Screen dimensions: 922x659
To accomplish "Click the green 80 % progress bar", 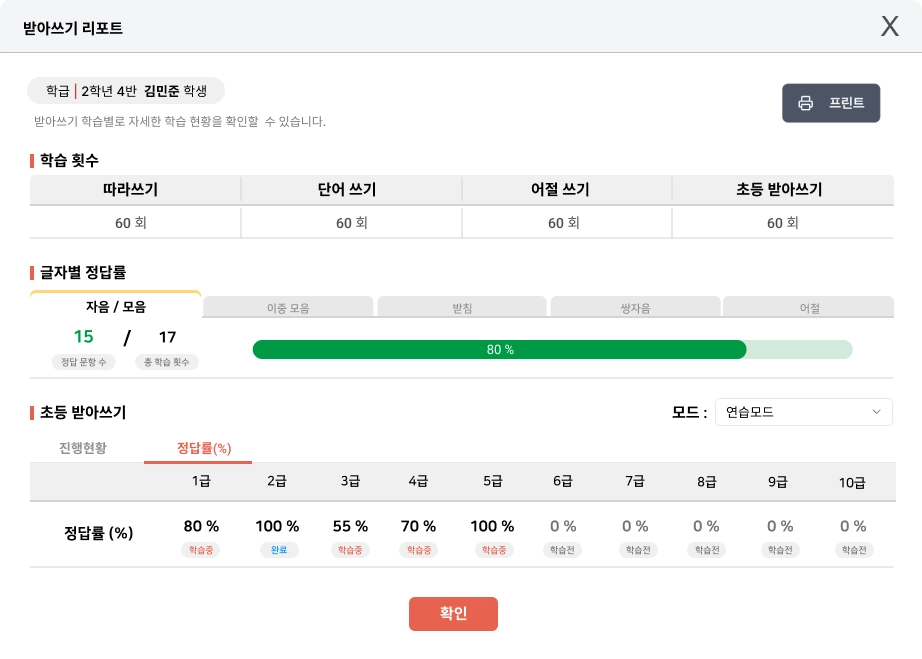I will pos(499,349).
